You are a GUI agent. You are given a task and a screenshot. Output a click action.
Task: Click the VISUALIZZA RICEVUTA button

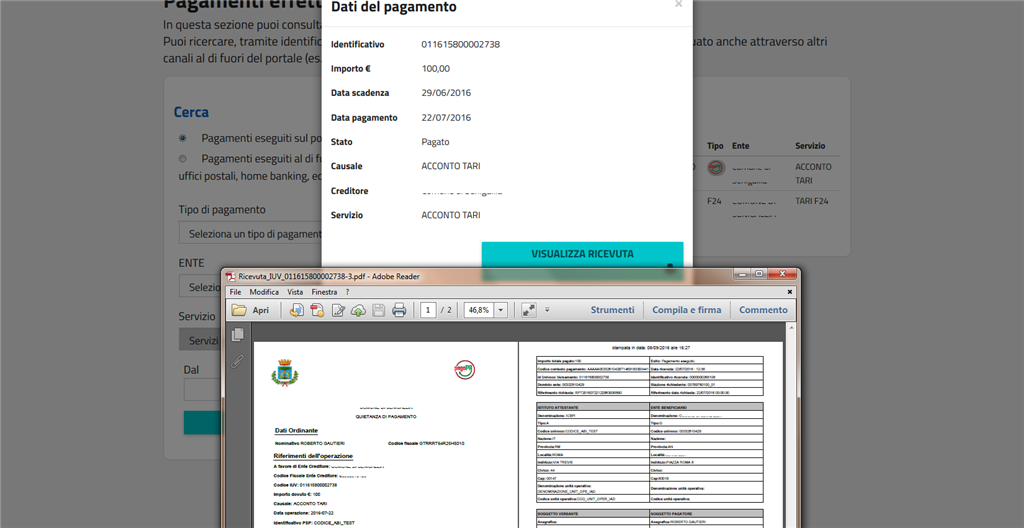click(x=582, y=254)
